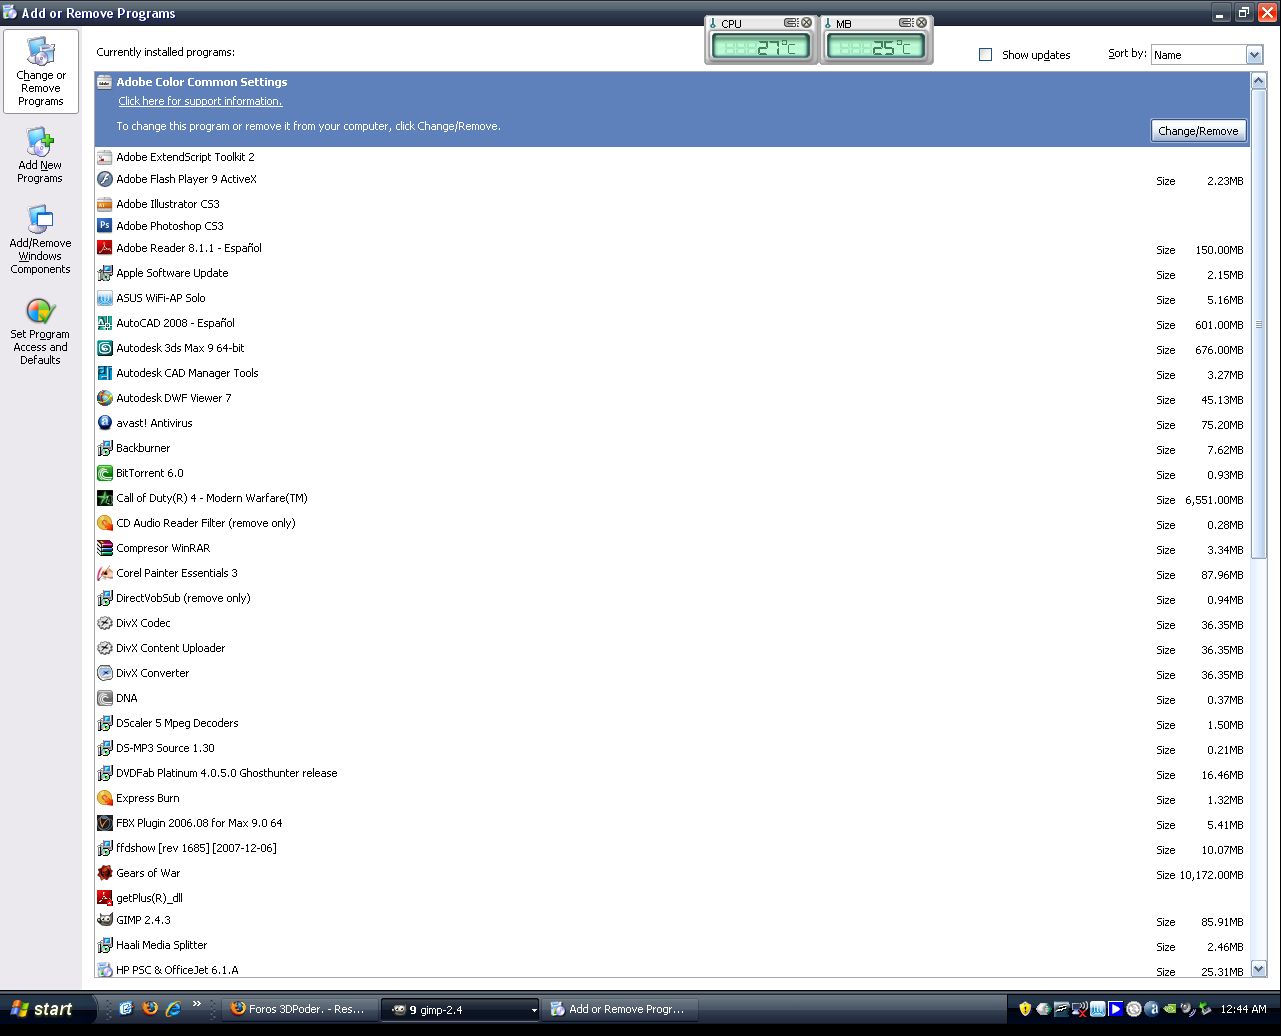Screen dimensions: 1281x1036
Task: Select DivX Codec entry
Action: coord(672,623)
